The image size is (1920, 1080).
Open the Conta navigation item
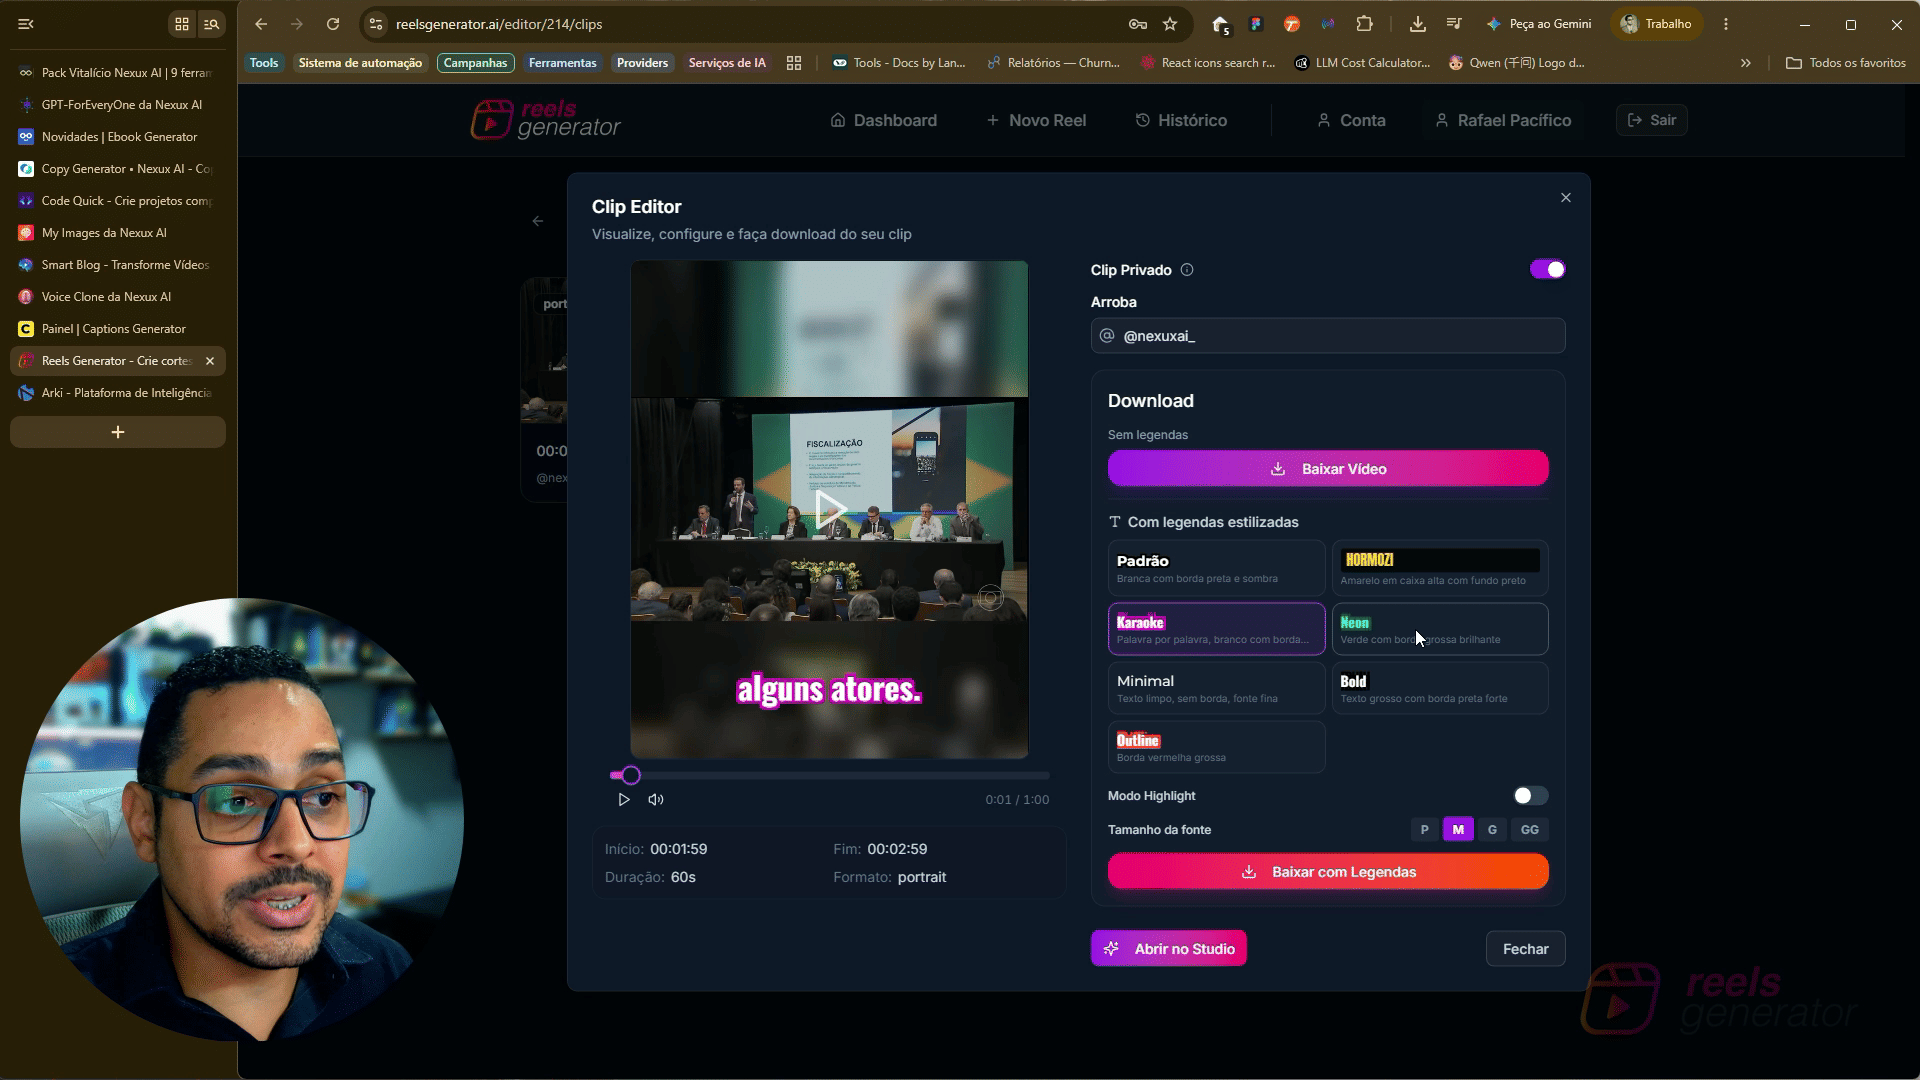(1351, 120)
